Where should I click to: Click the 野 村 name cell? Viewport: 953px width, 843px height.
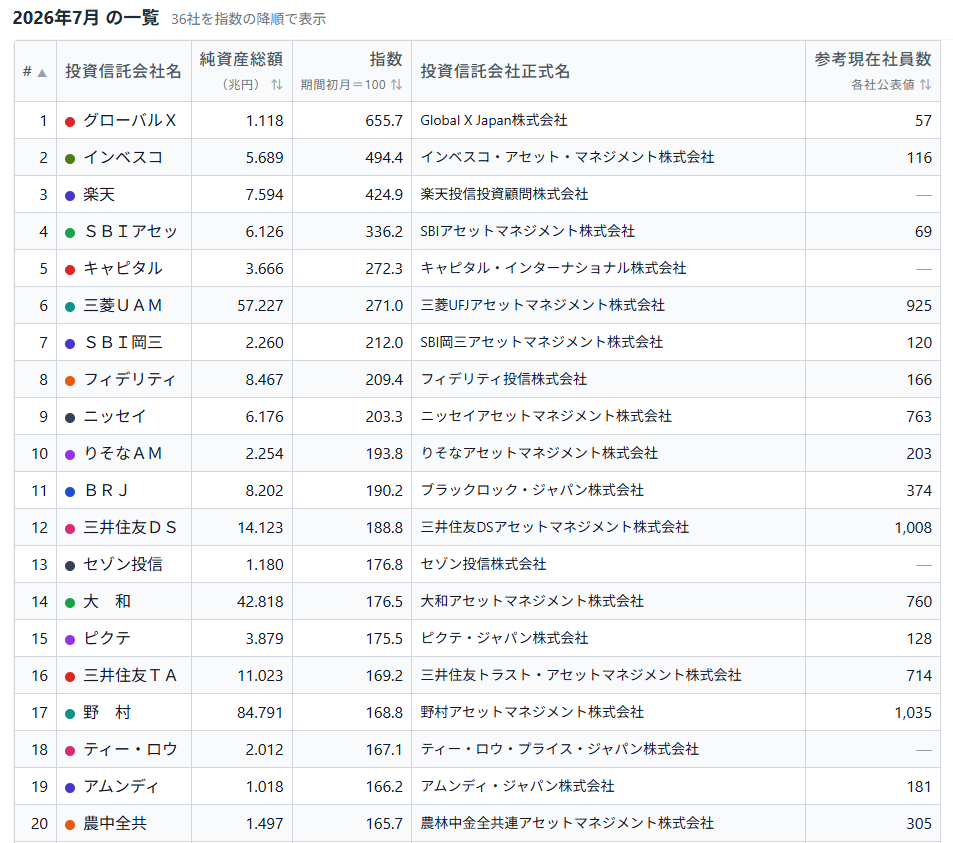point(124,712)
